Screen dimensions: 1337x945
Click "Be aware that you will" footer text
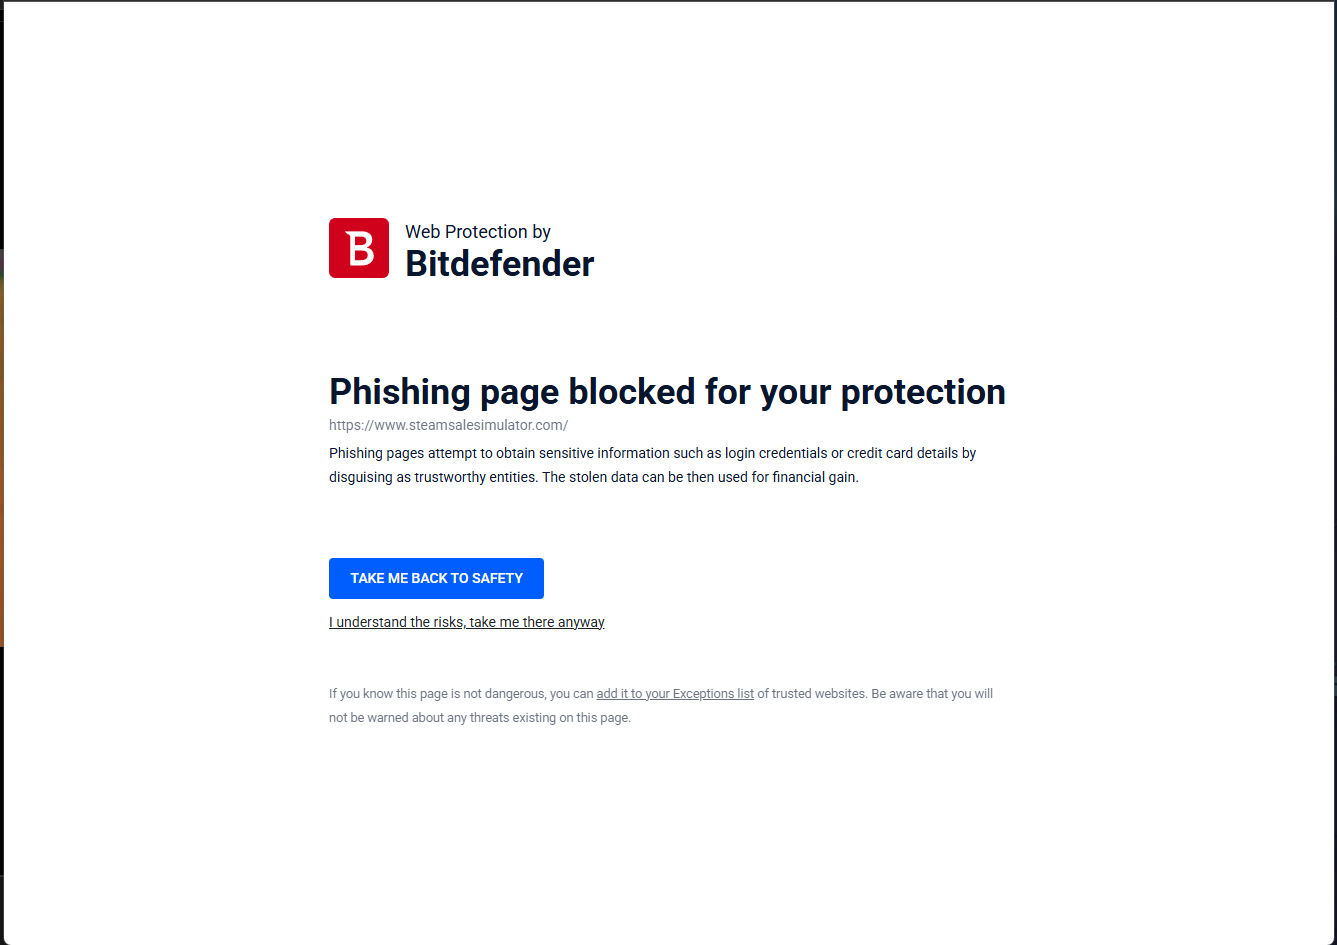932,694
